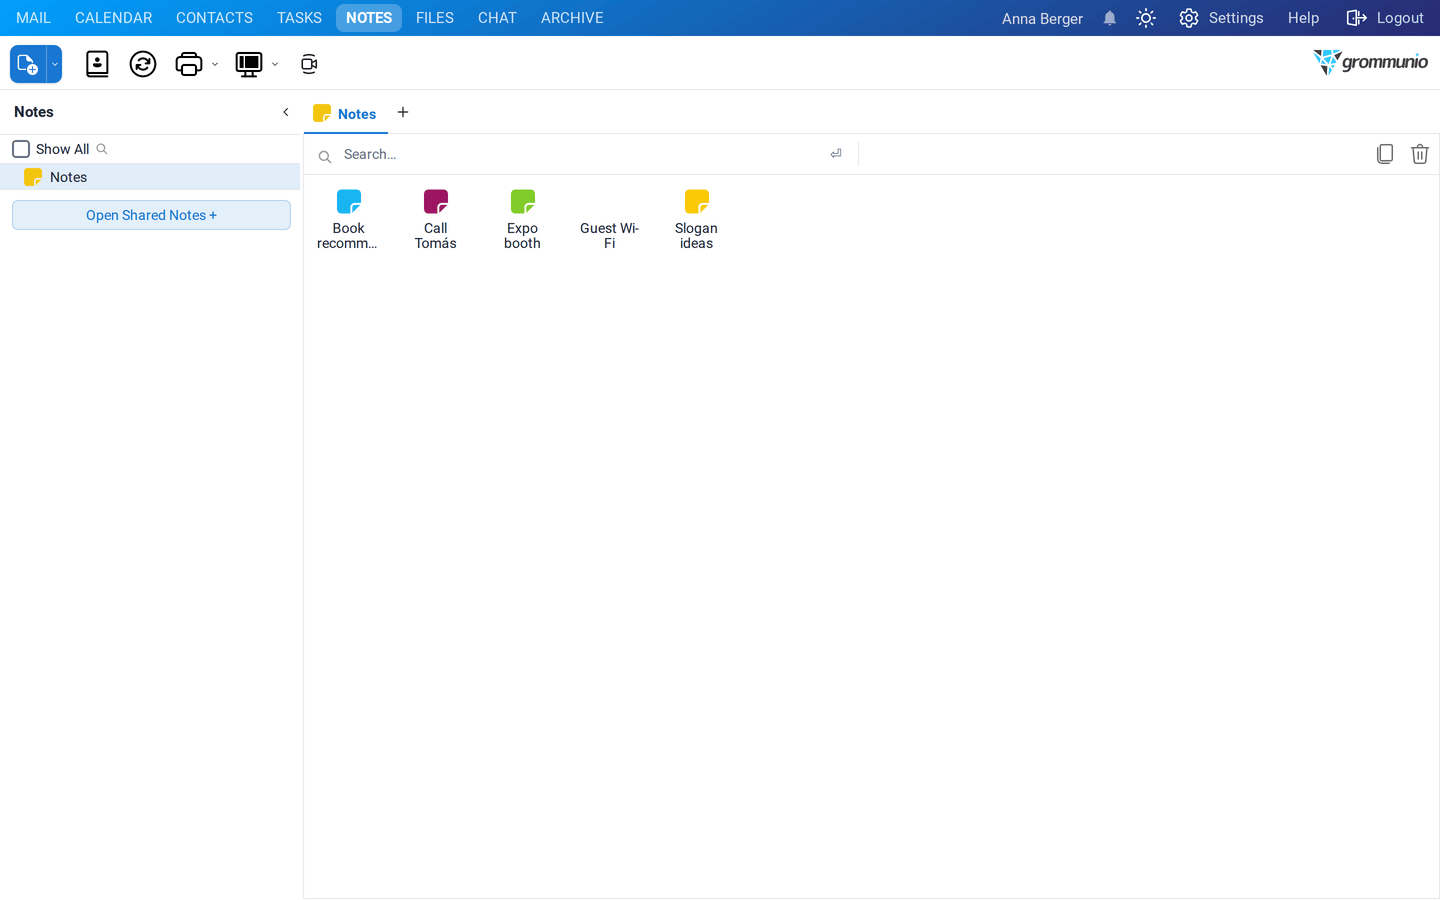Viewport: 1440px width, 900px height.
Task: Open the CALENDAR section
Action: [114, 18]
